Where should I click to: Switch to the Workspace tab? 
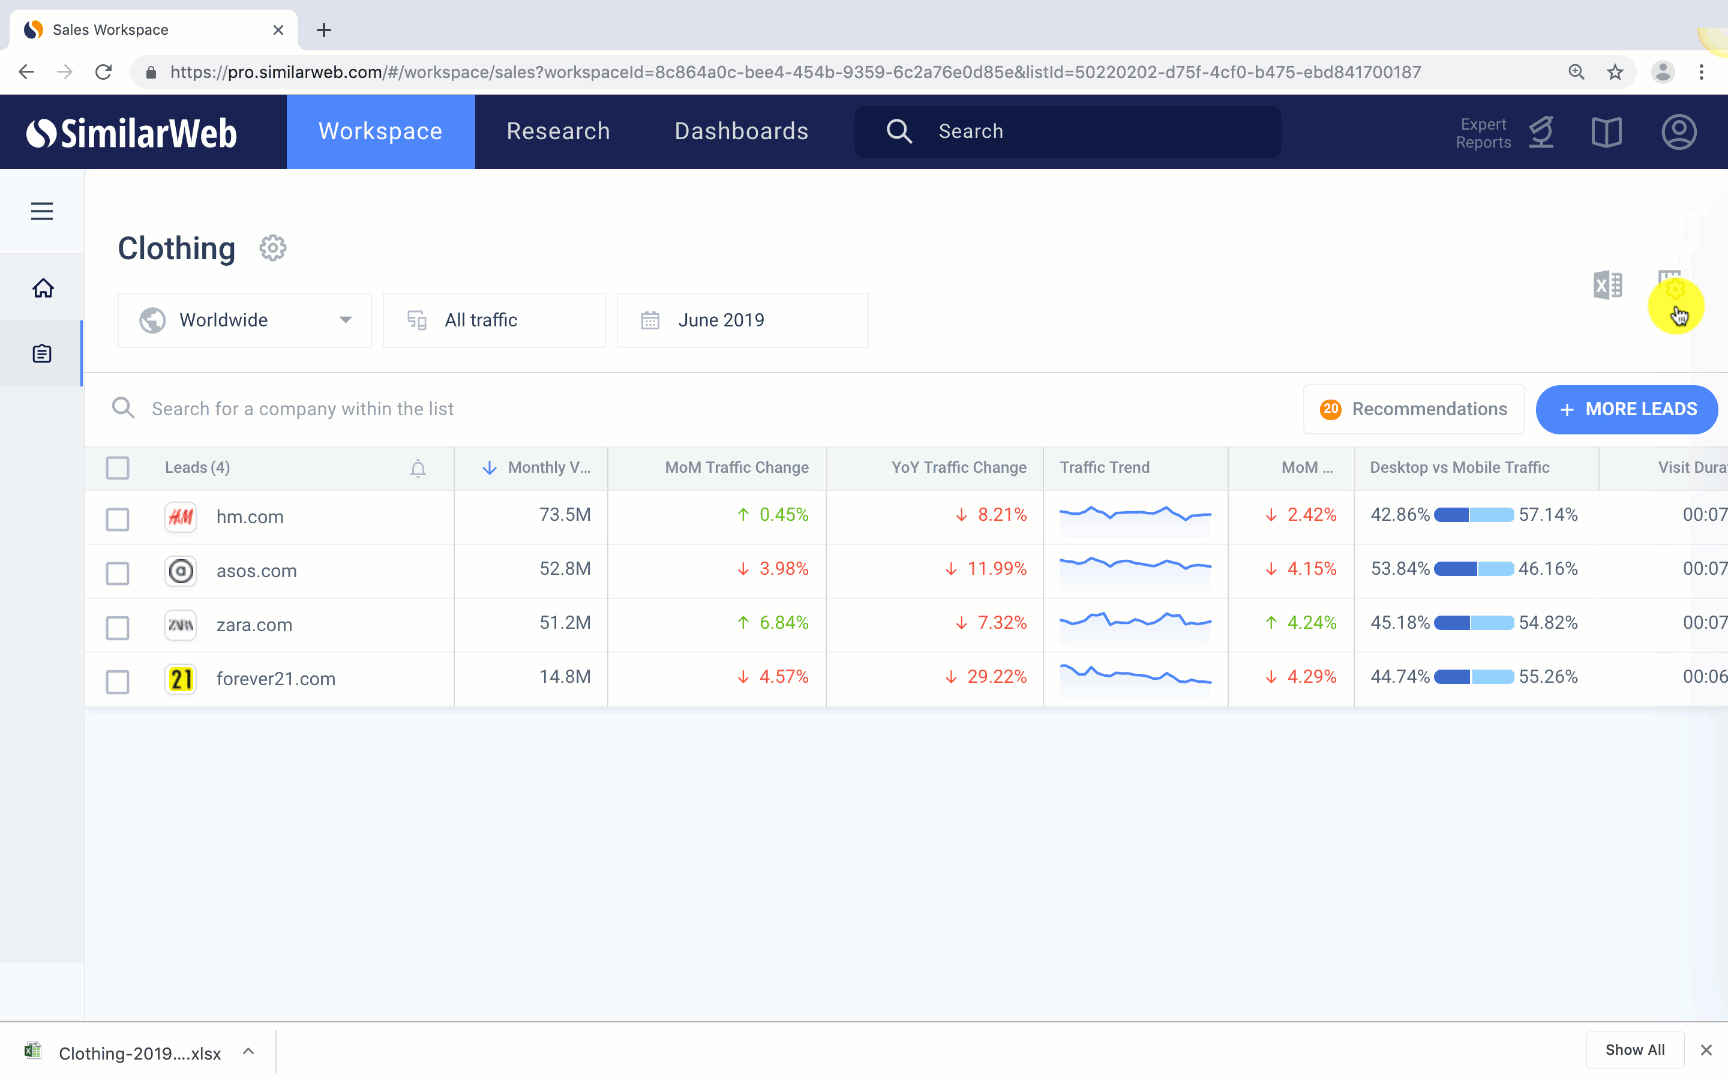pos(381,132)
